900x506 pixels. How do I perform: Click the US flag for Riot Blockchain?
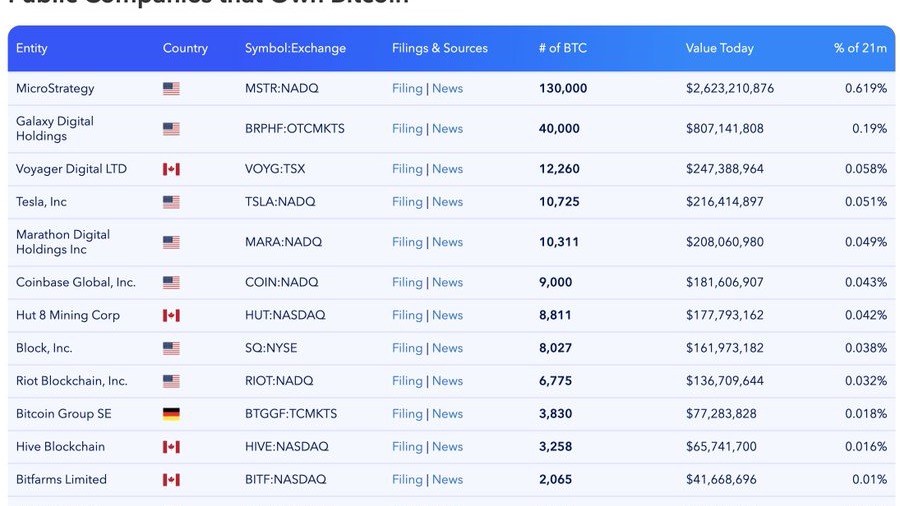click(x=171, y=381)
